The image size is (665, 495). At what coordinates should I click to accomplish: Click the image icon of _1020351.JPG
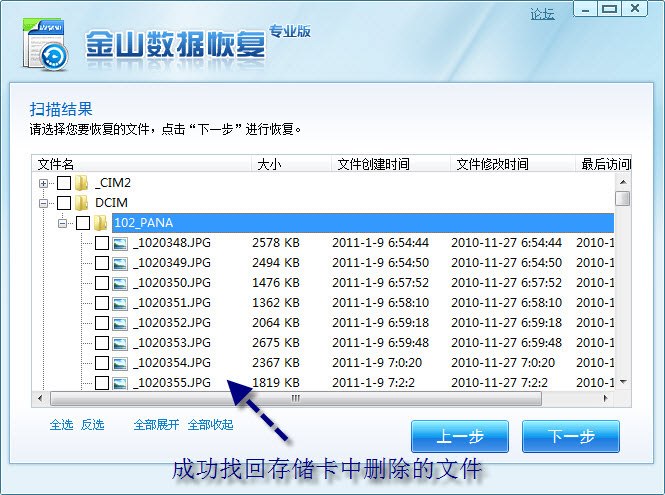tap(120, 303)
